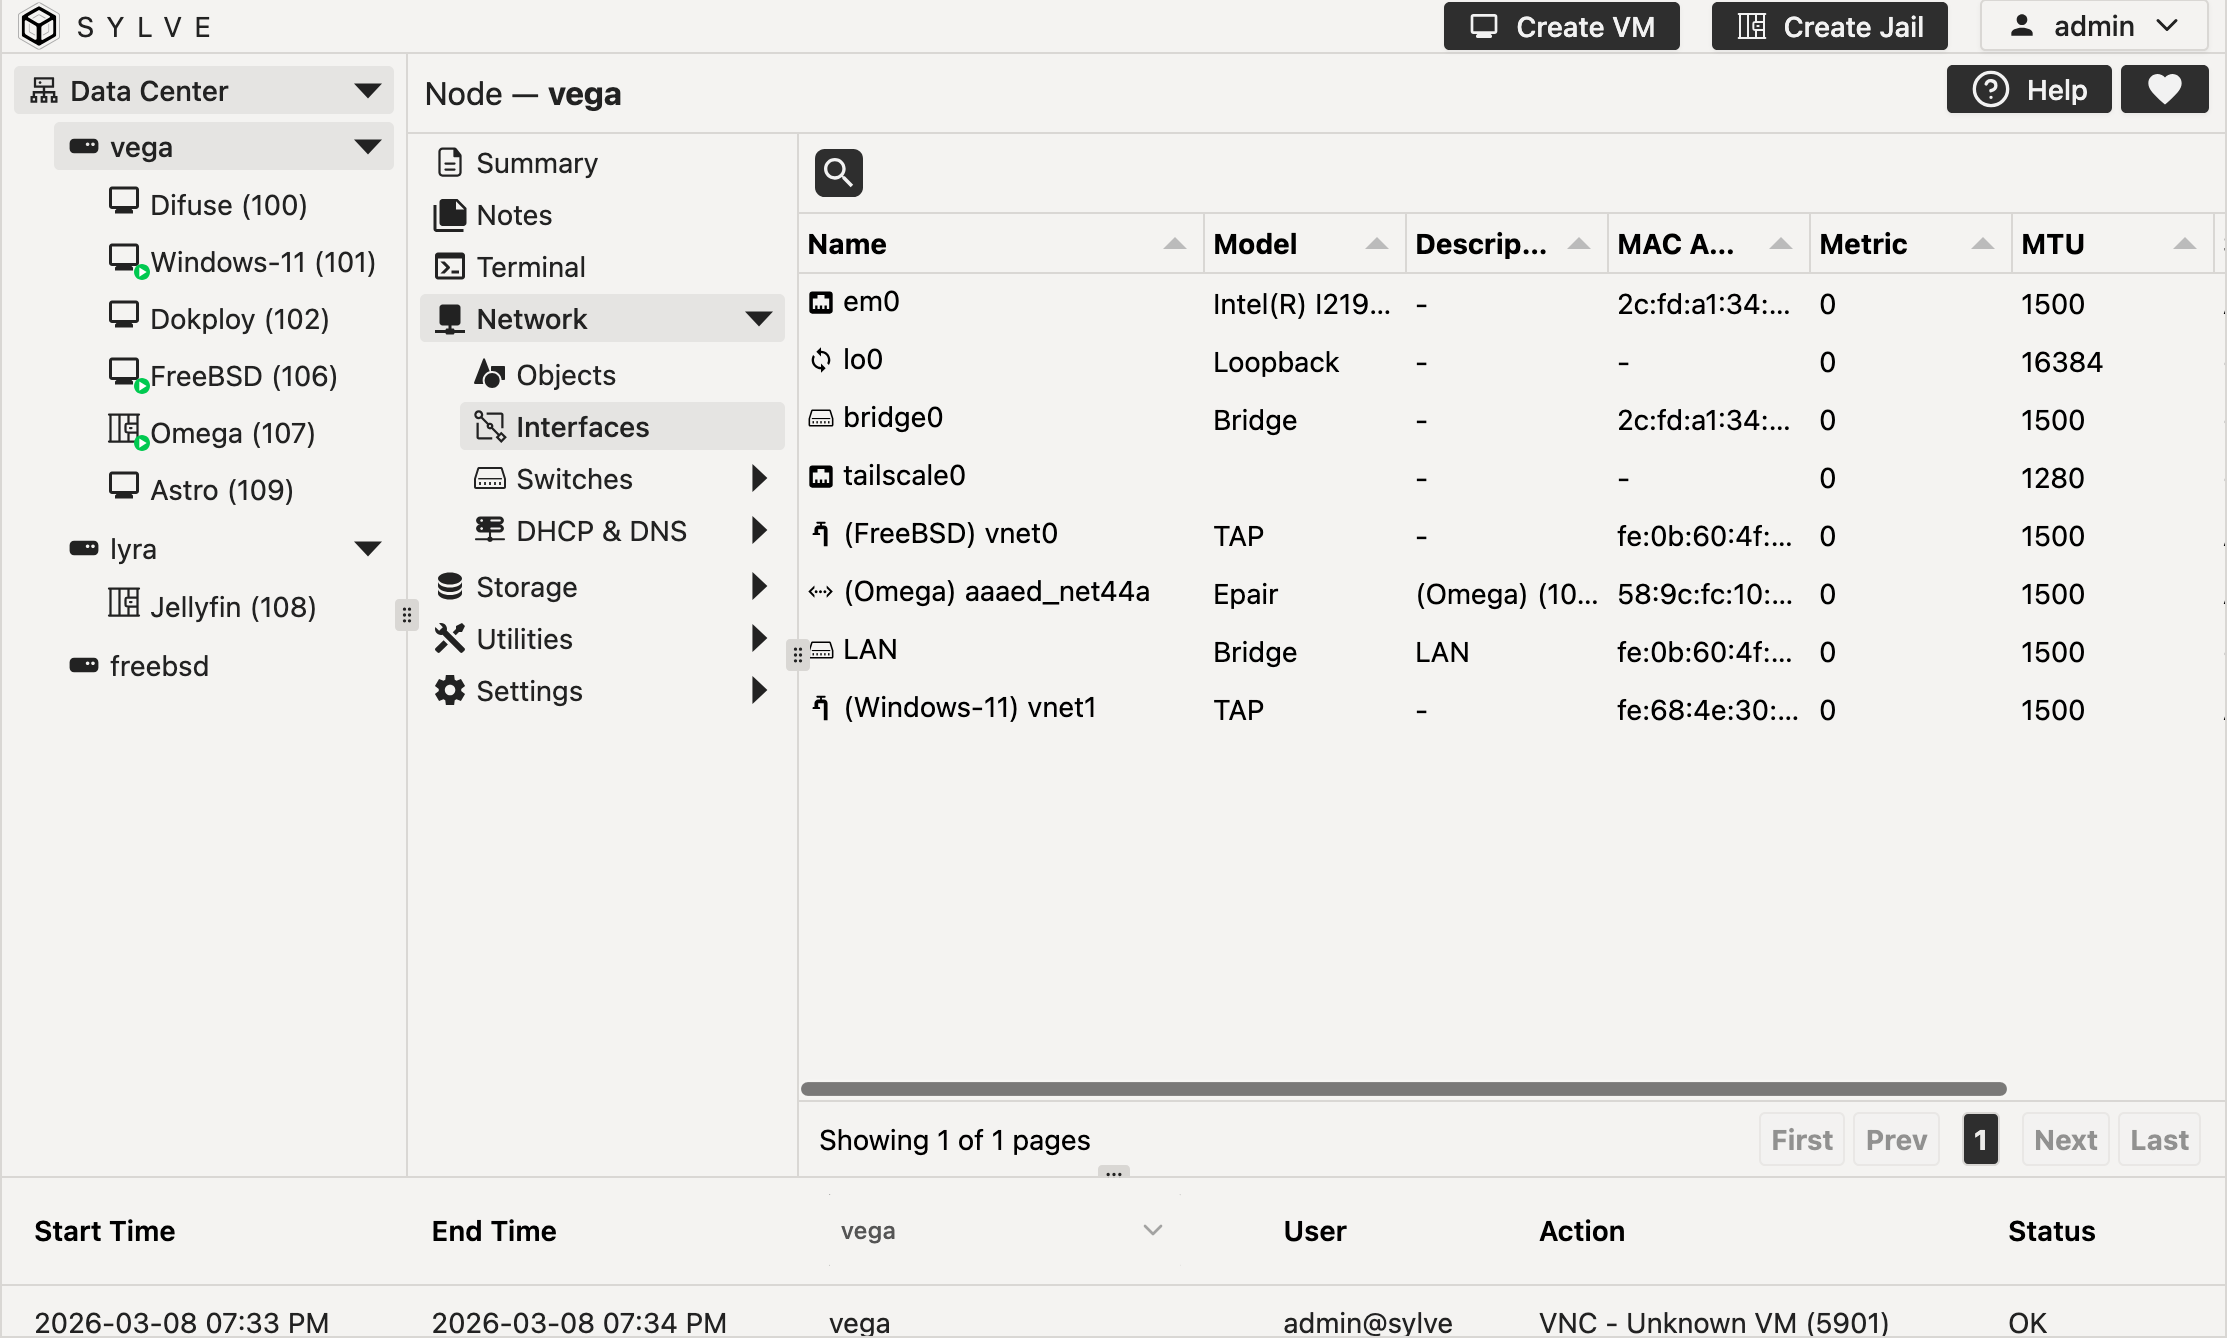Screen dimensions: 2228x1338
Task: Click the heart donate icon button
Action: click(2164, 90)
